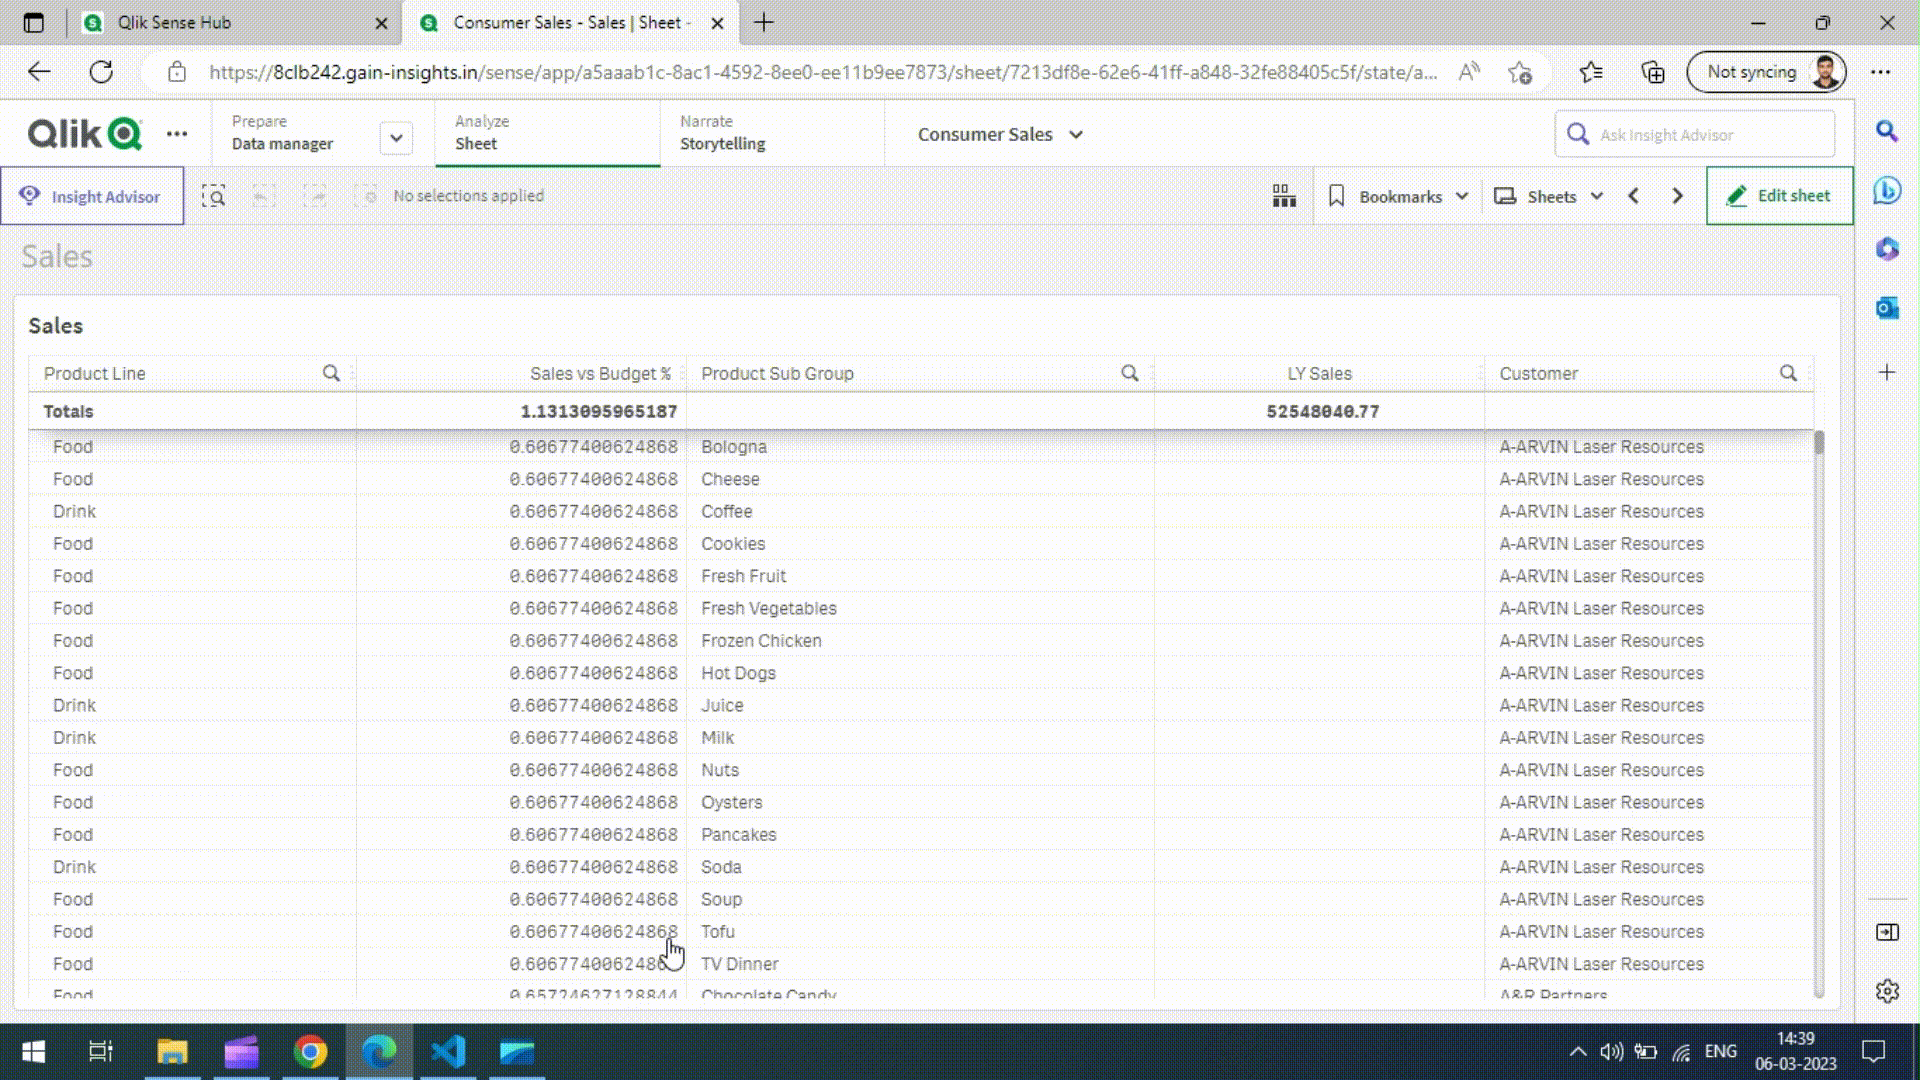Open browser collections

point(1653,72)
